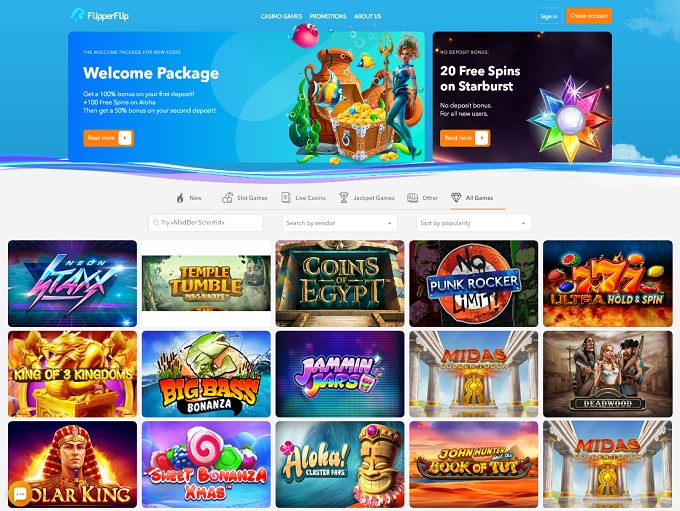Focus the MadDer Scientist game search field
680x511 pixels.
pyautogui.click(x=206, y=223)
